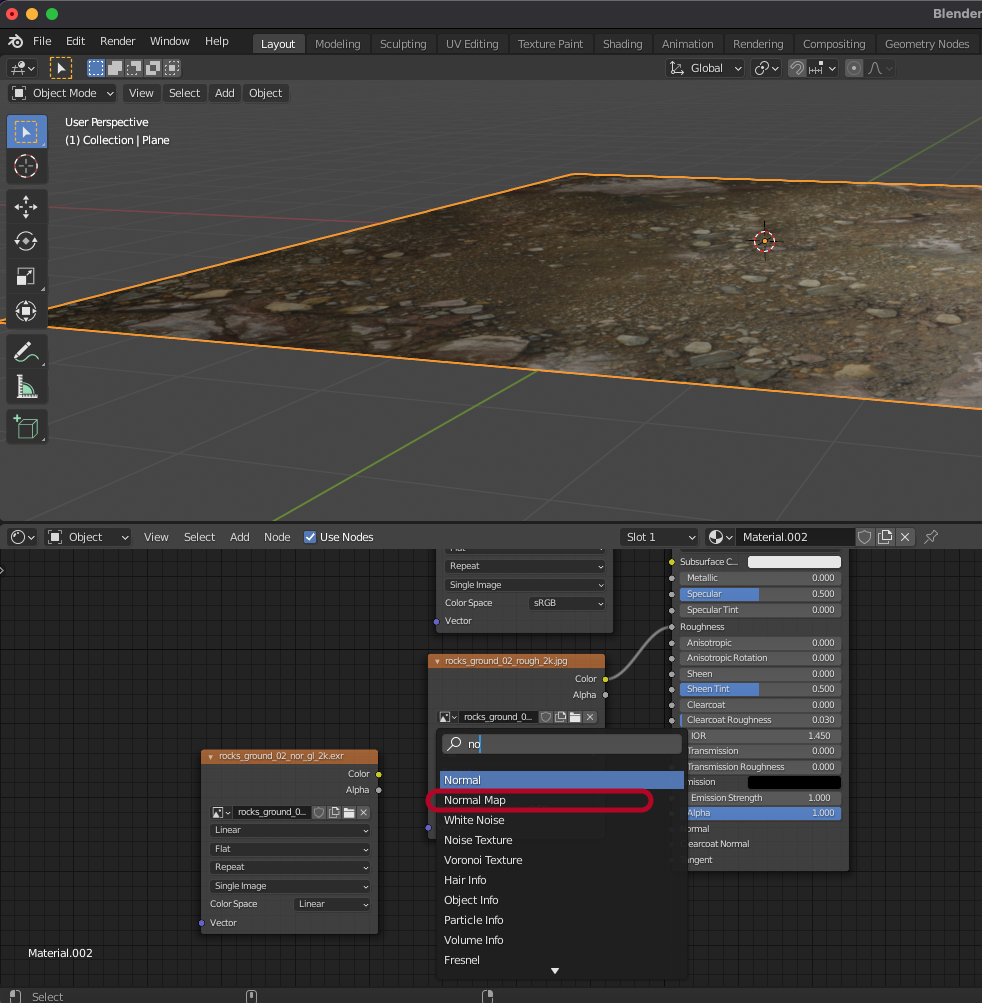The image size is (982, 1003).
Task: Select the Measure tool
Action: [x=26, y=386]
